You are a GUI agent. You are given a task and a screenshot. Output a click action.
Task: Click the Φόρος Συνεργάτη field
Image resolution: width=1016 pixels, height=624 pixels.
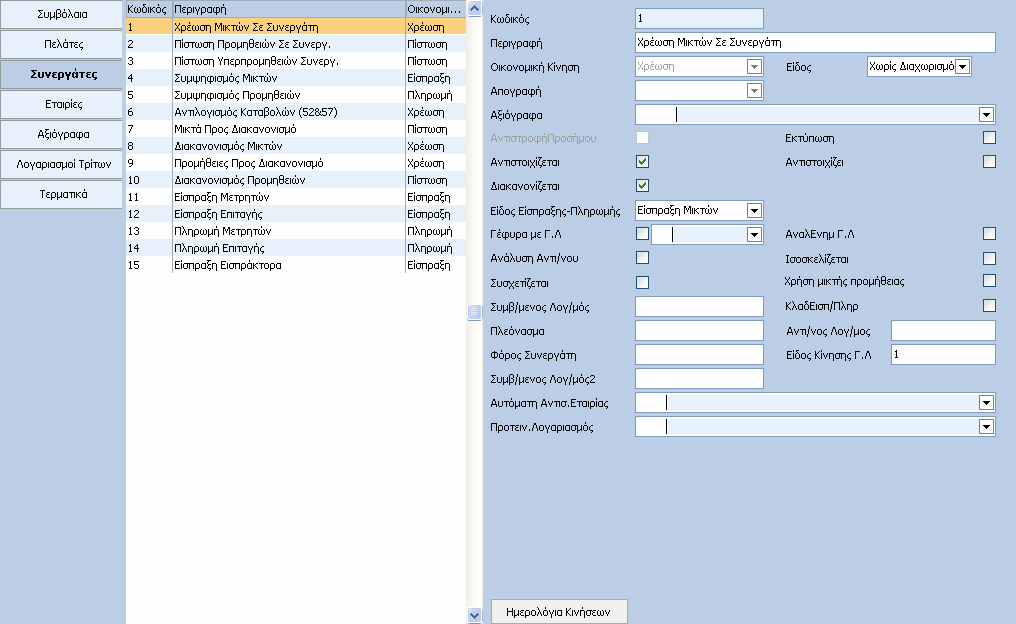(x=699, y=354)
